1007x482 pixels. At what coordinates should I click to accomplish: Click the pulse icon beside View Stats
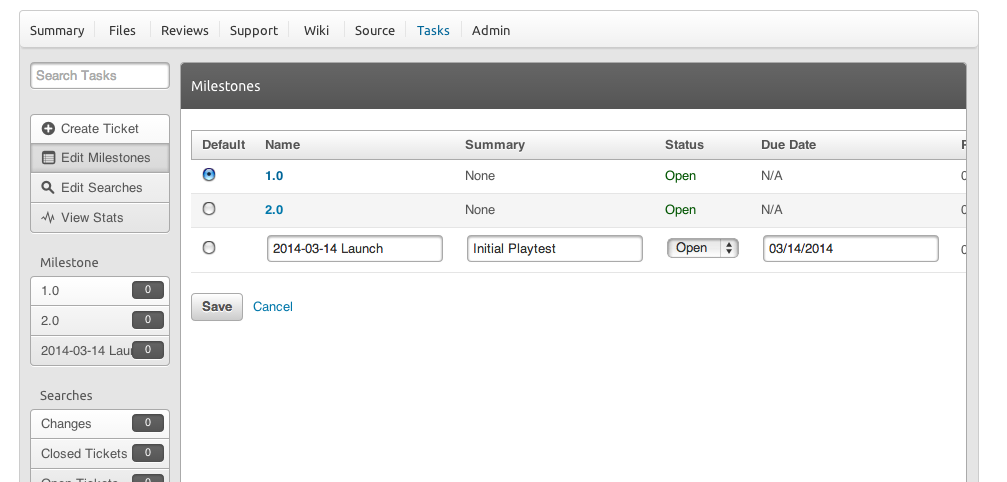(48, 217)
